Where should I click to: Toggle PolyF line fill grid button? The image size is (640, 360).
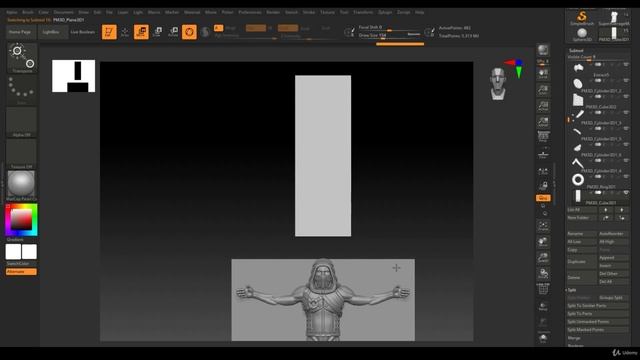[543, 289]
